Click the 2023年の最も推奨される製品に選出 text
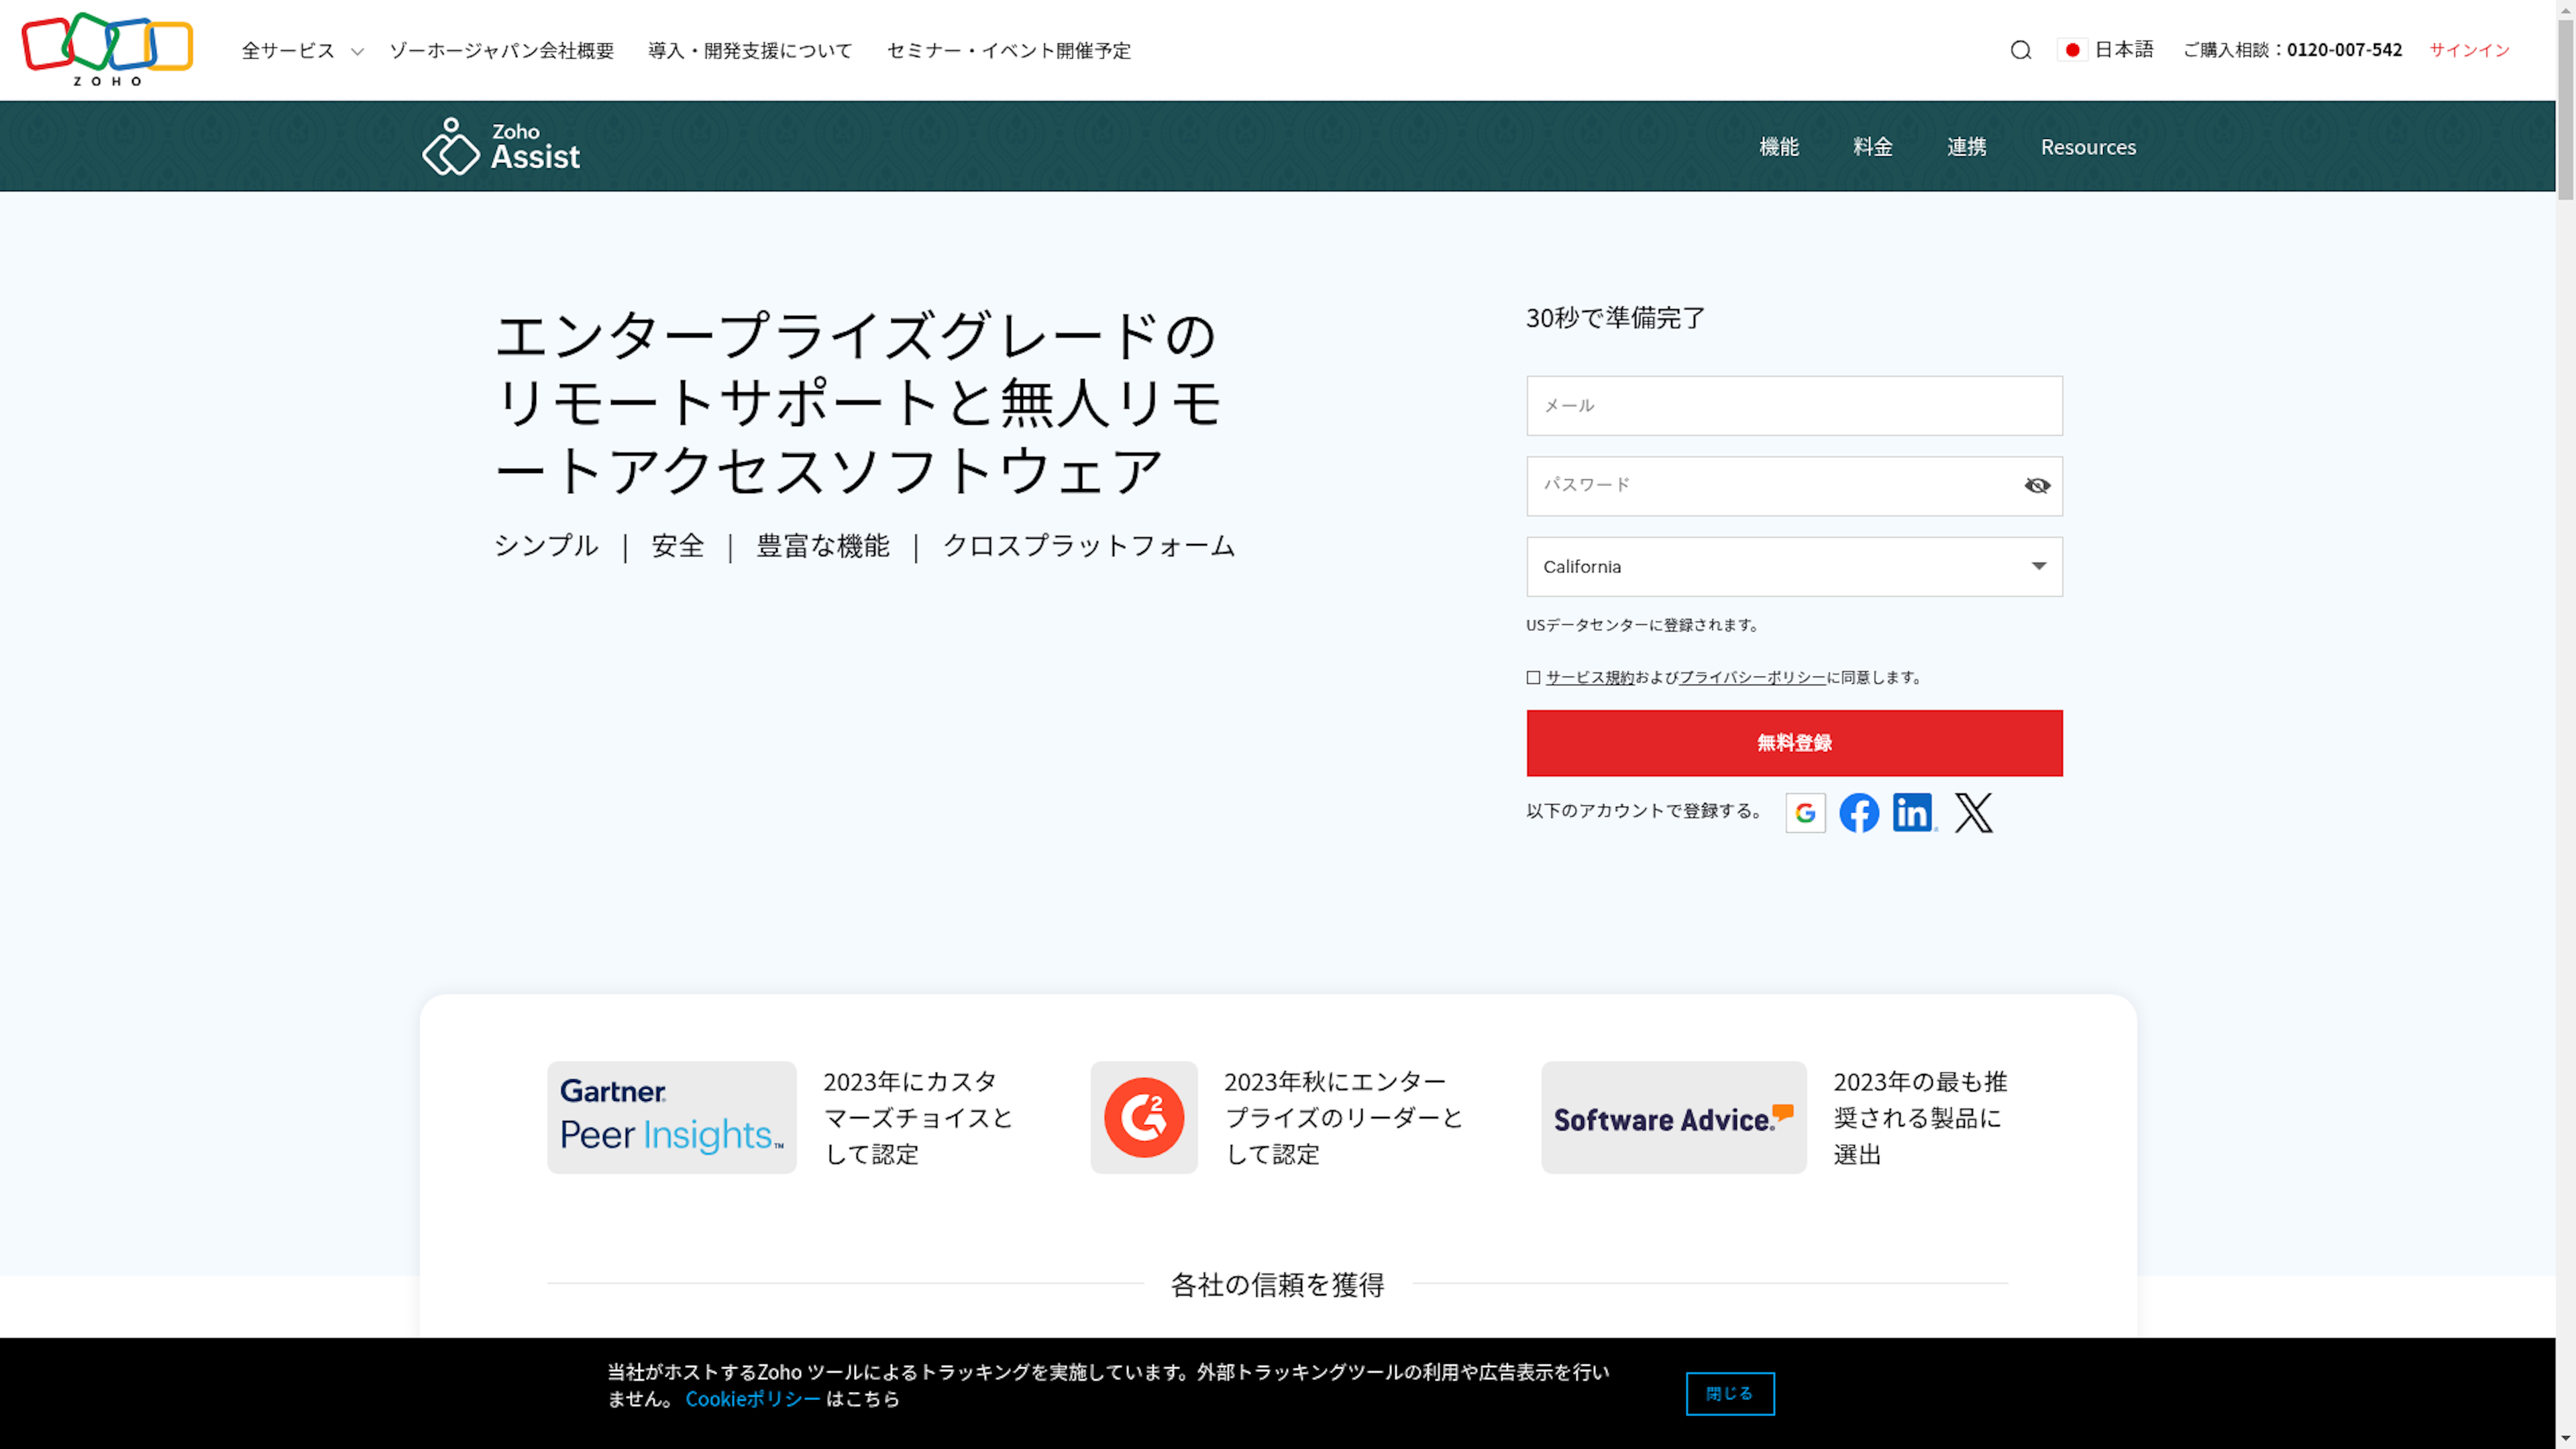 [1920, 1117]
